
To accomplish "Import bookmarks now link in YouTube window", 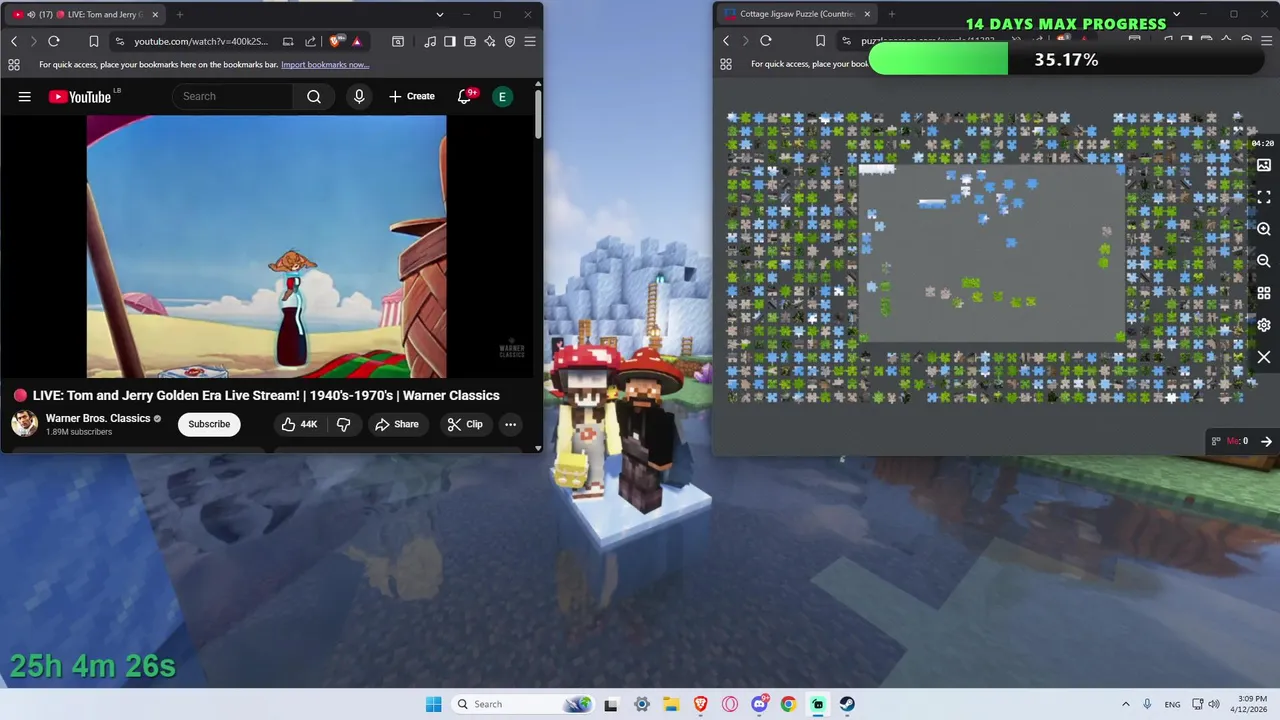I will tap(325, 64).
